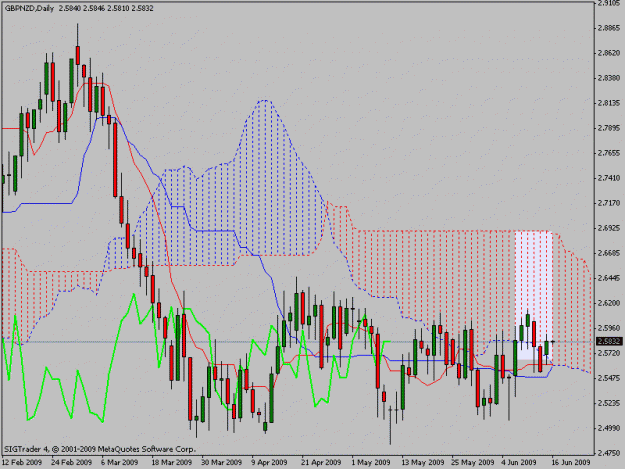Click the 2.7895 price axis label
The height and width of the screenshot is (469, 625).
pyautogui.click(x=609, y=128)
